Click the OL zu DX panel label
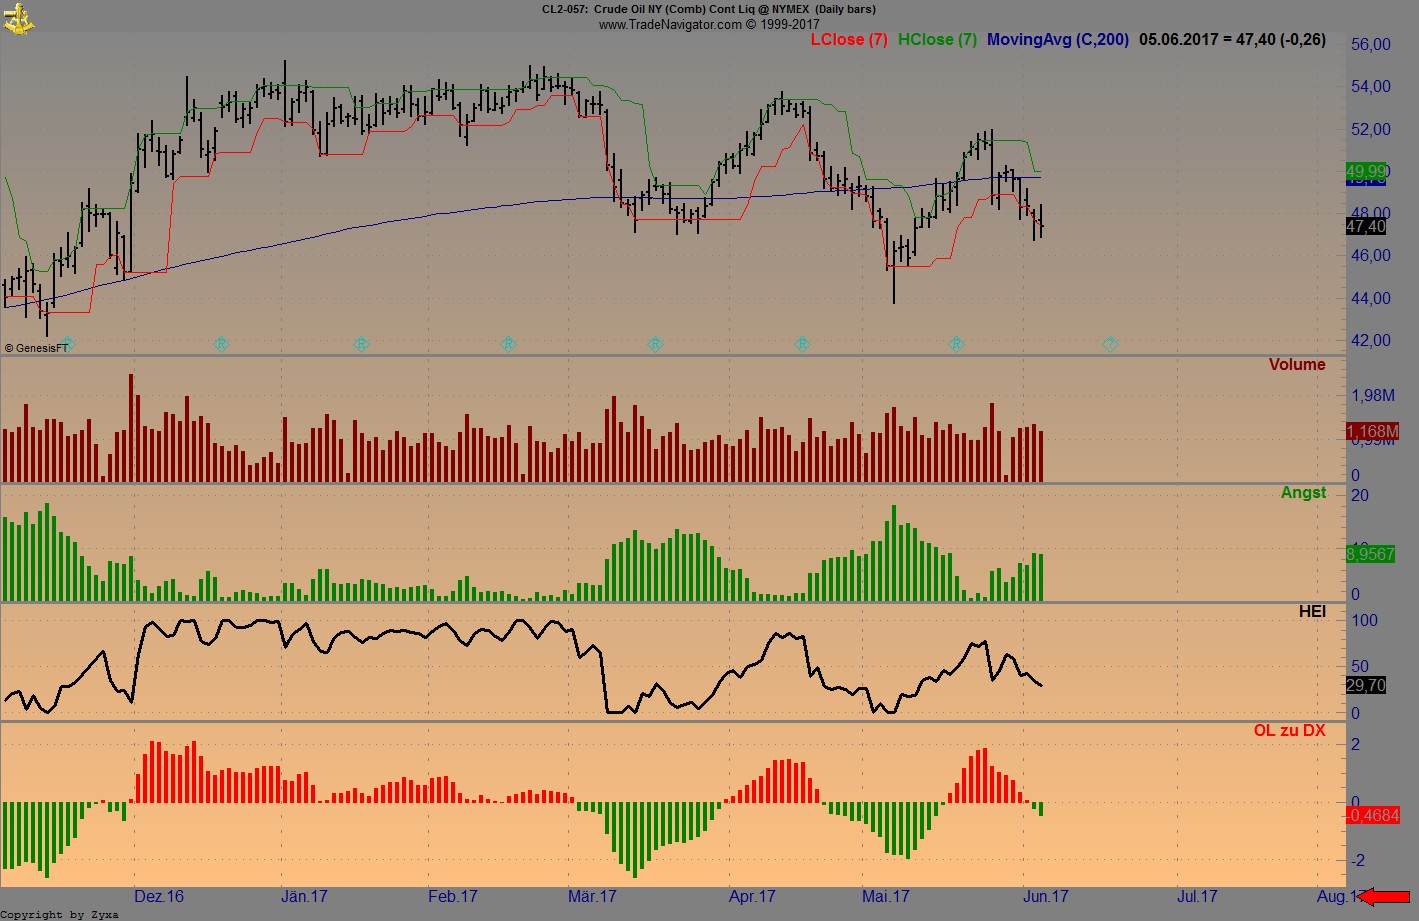1419x921 pixels. pyautogui.click(x=1291, y=730)
